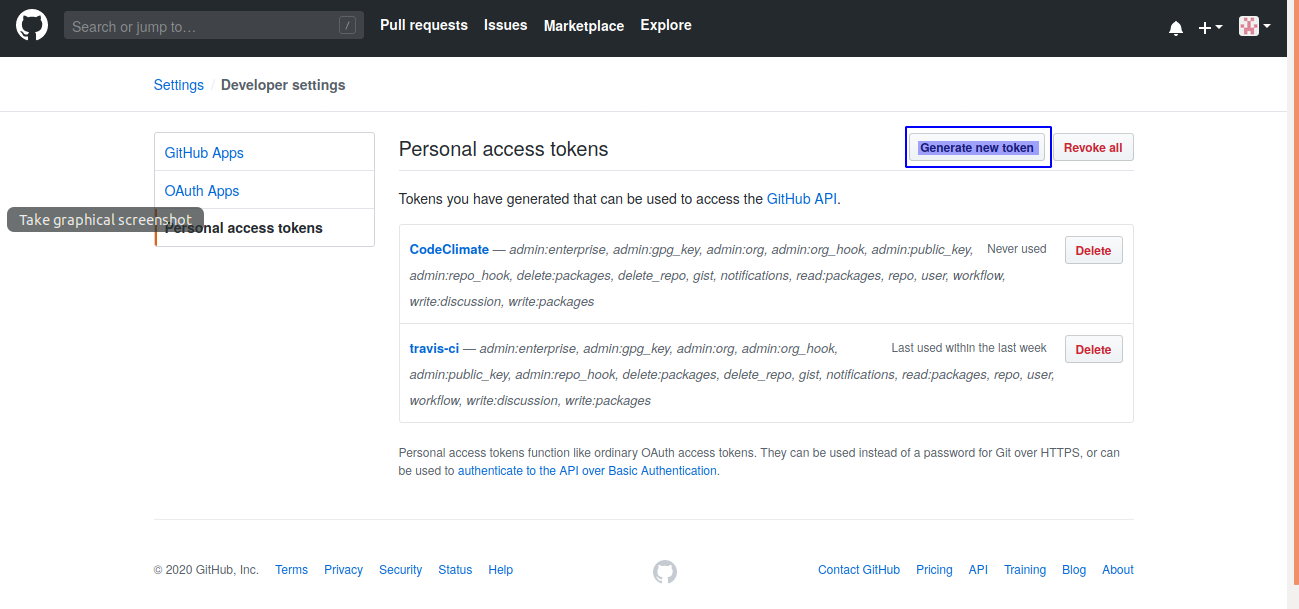Delete the CodeClimate token
This screenshot has height=609, width=1299.
tap(1093, 251)
